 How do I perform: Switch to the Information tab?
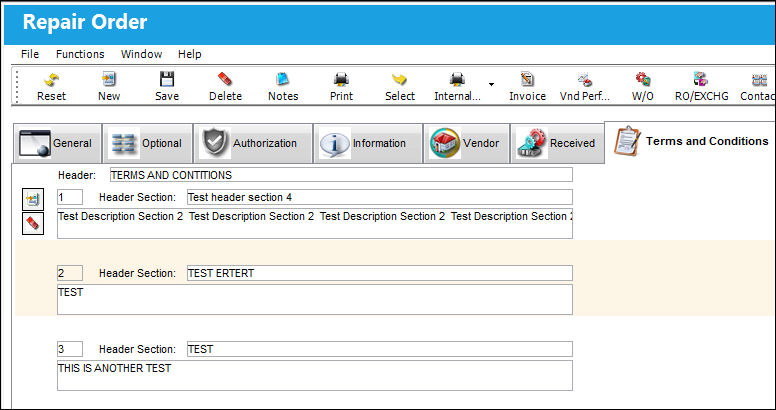click(368, 144)
